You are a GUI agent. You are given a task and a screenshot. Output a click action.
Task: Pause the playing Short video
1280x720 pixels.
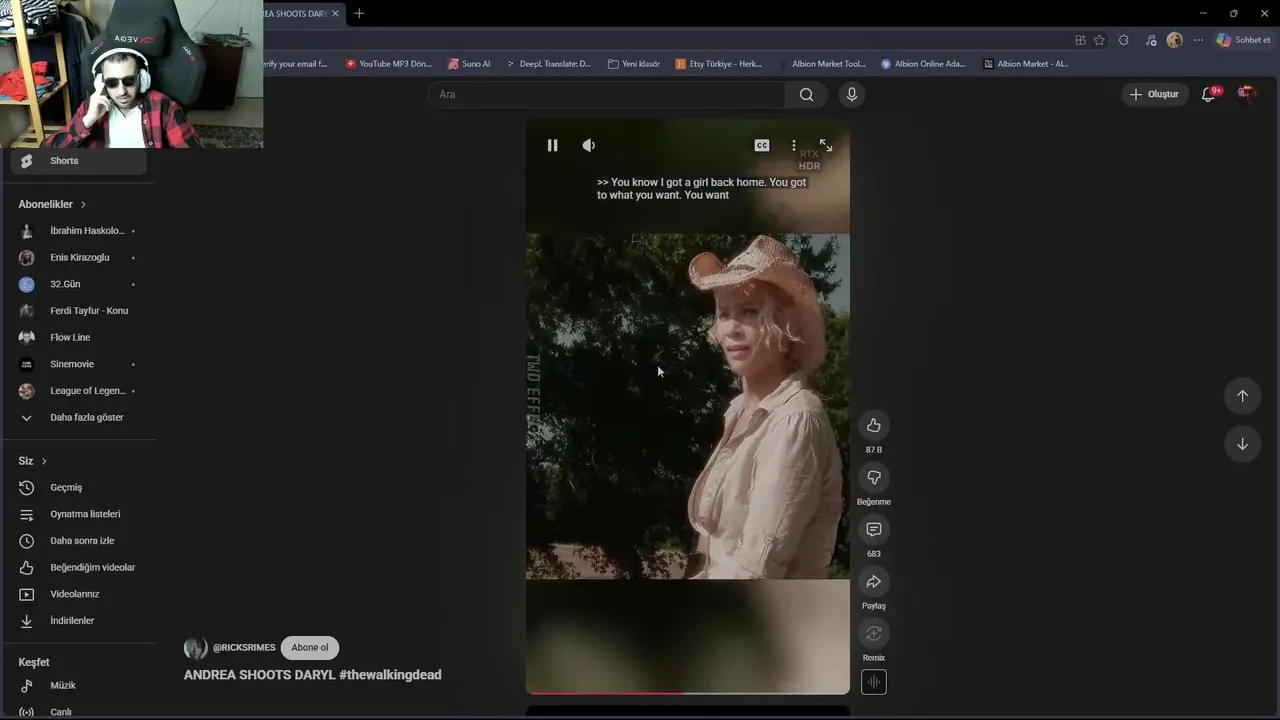click(552, 145)
